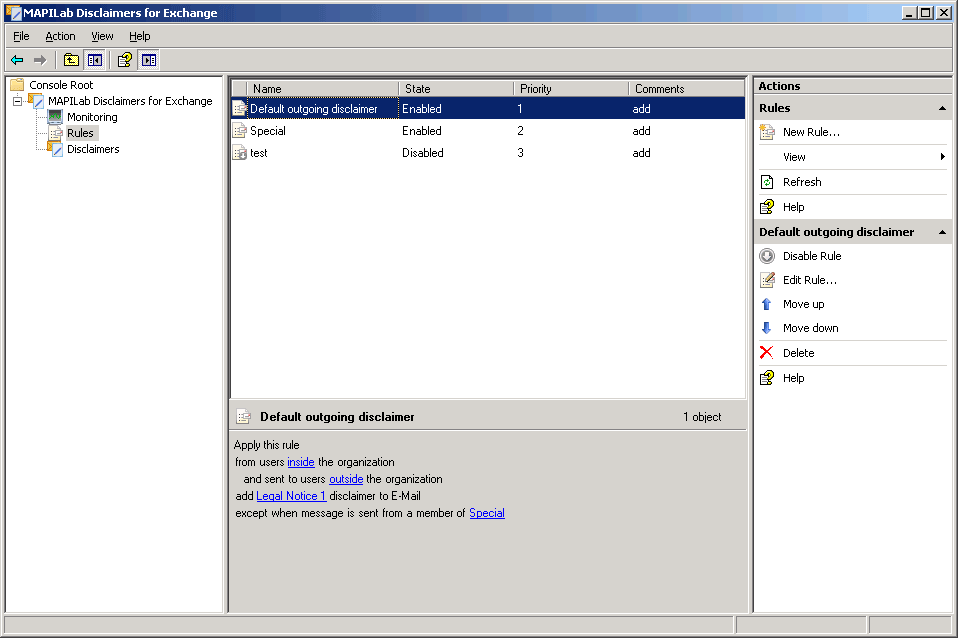Toggle the Show/Hide Console Tree toolbar icon
The image size is (958, 638).
click(x=95, y=60)
